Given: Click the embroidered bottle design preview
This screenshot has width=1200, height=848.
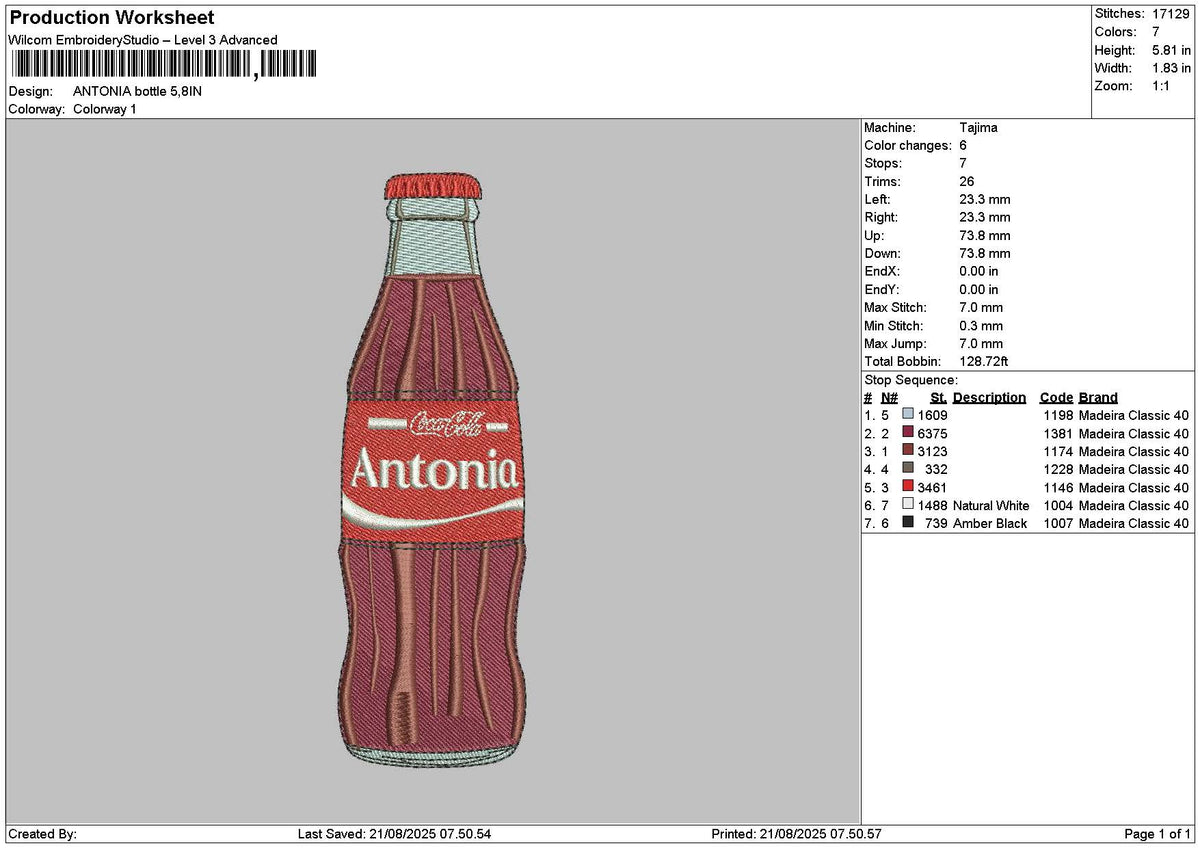Looking at the screenshot, I should coord(434,470).
